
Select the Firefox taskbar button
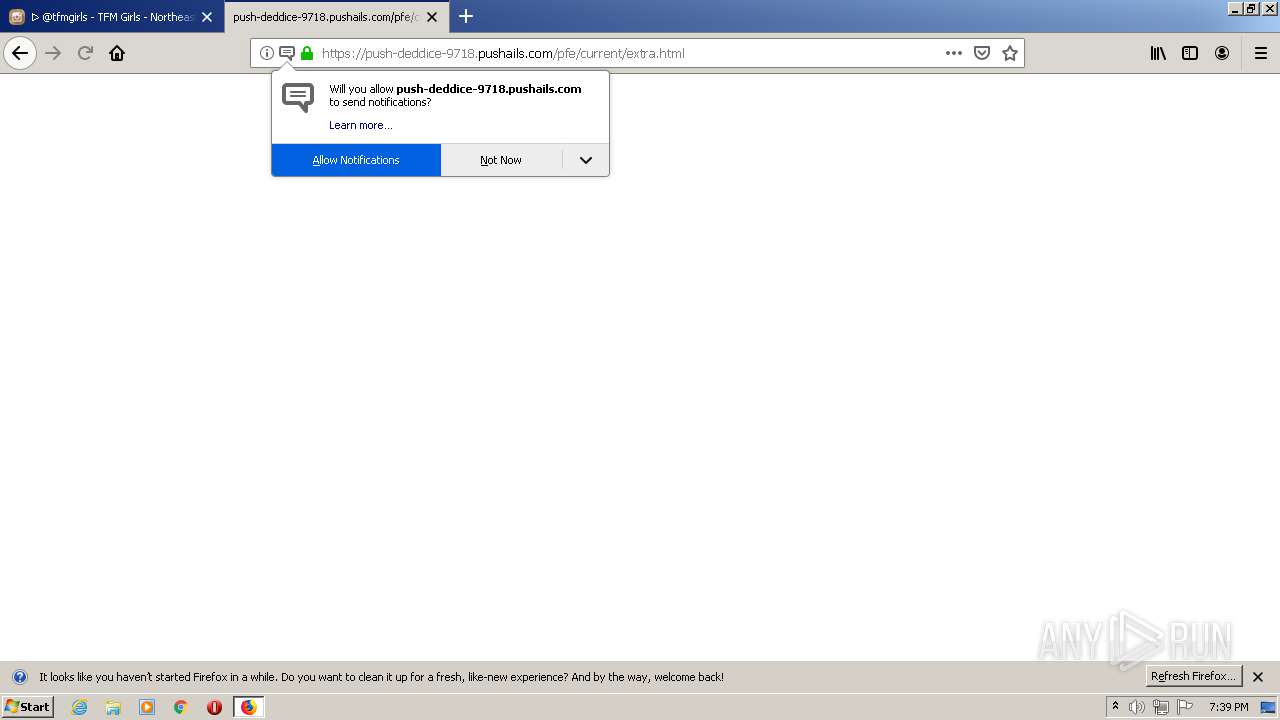coord(249,707)
